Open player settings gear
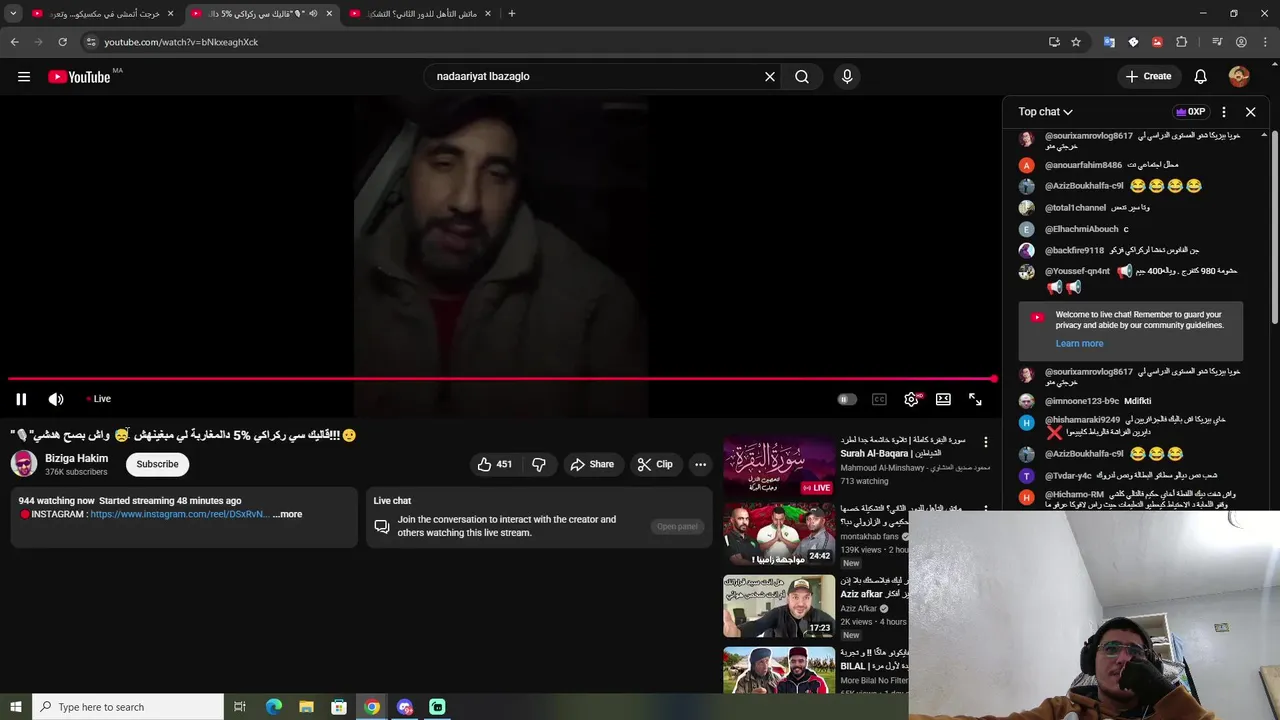Screen dimensions: 1280x720 pyautogui.click(x=911, y=399)
